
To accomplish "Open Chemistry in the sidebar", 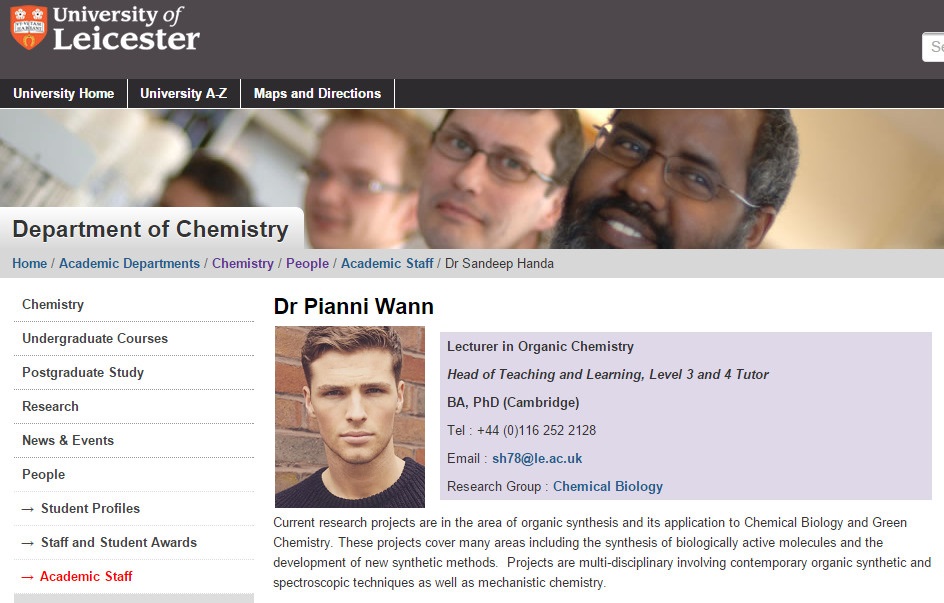I will pyautogui.click(x=53, y=304).
